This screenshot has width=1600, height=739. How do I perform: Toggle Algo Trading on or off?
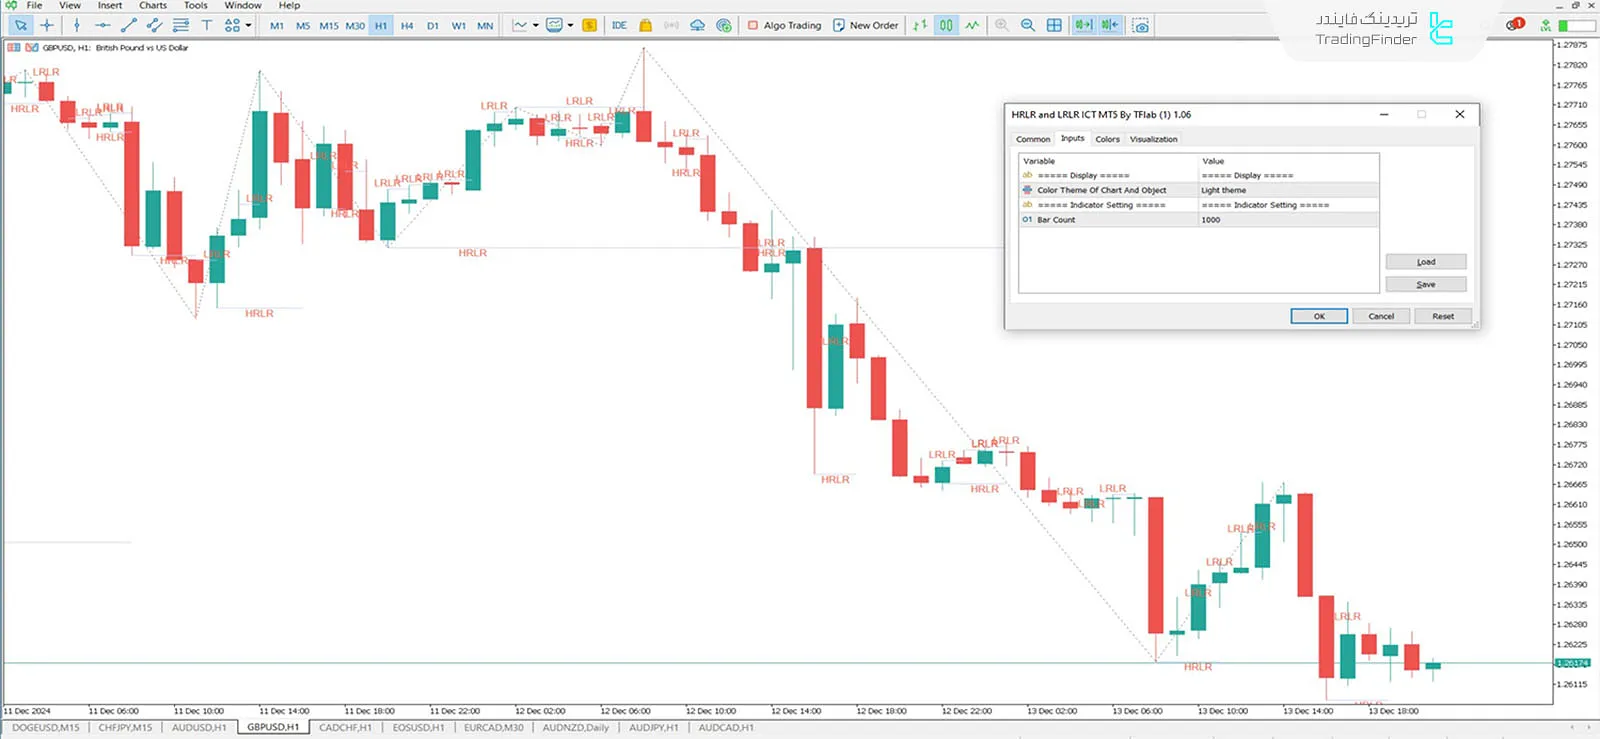(x=784, y=25)
